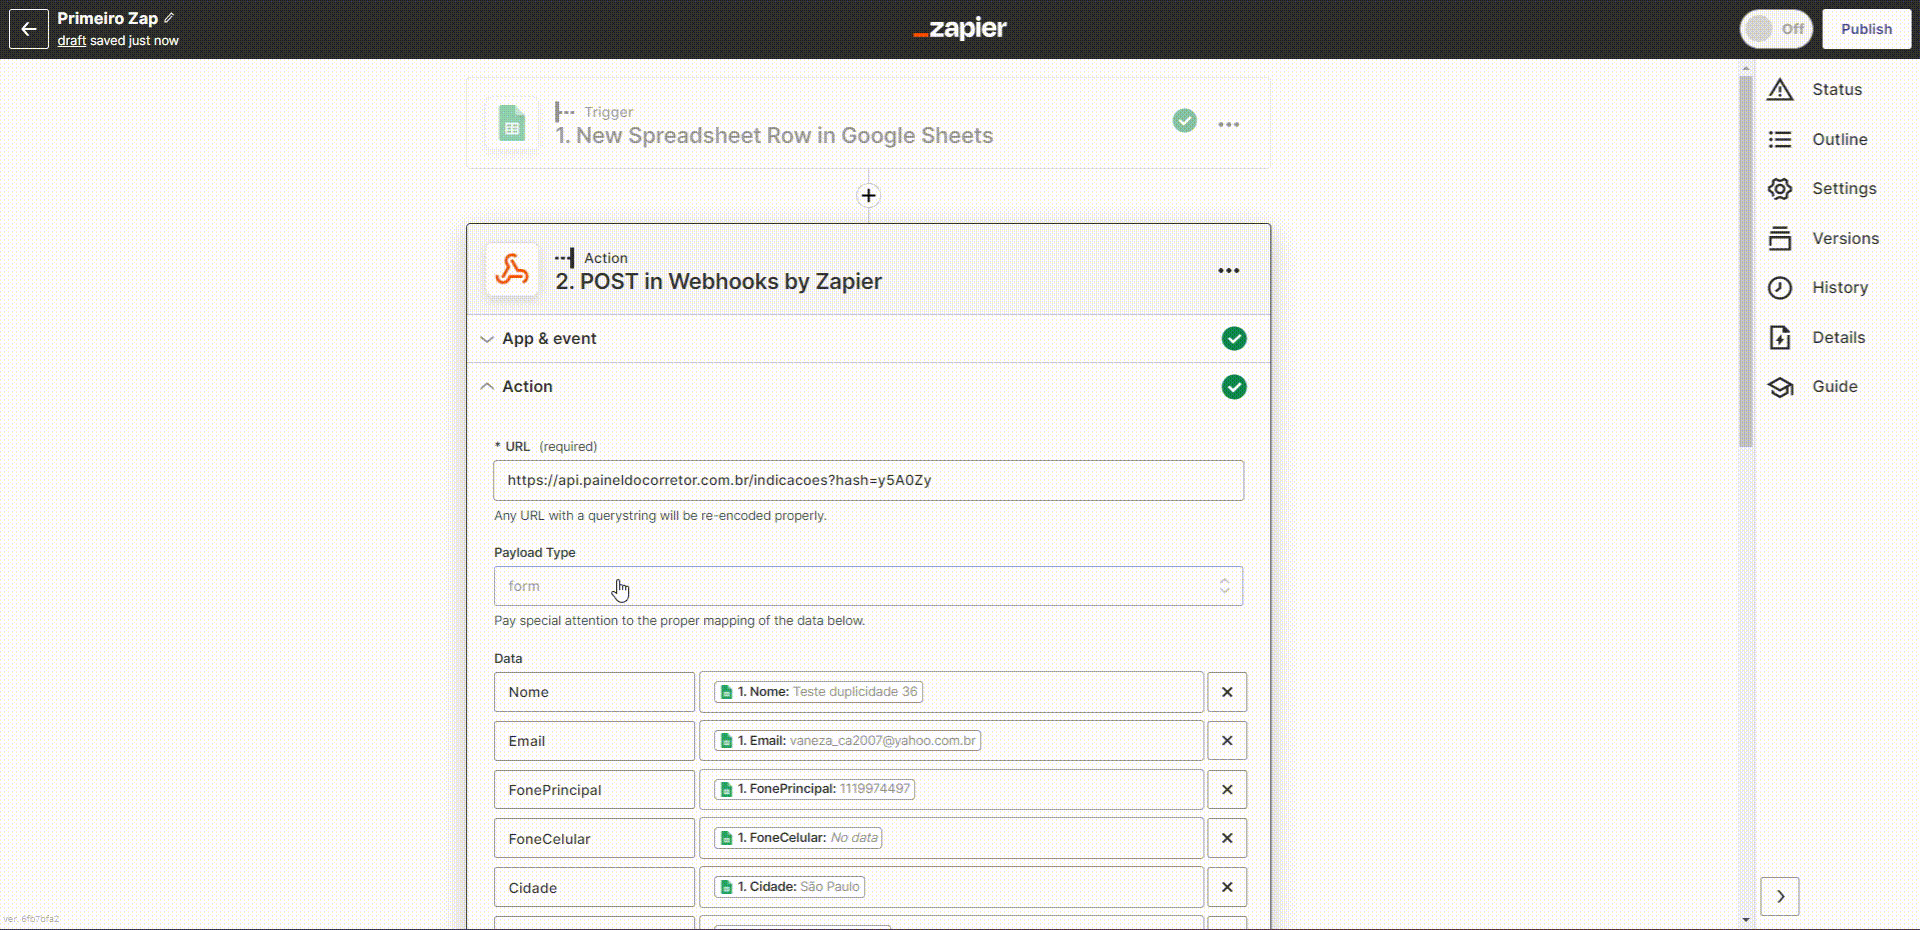Viewport: 1920px width, 930px height.
Task: Open the Payload Type dropdown
Action: point(868,586)
